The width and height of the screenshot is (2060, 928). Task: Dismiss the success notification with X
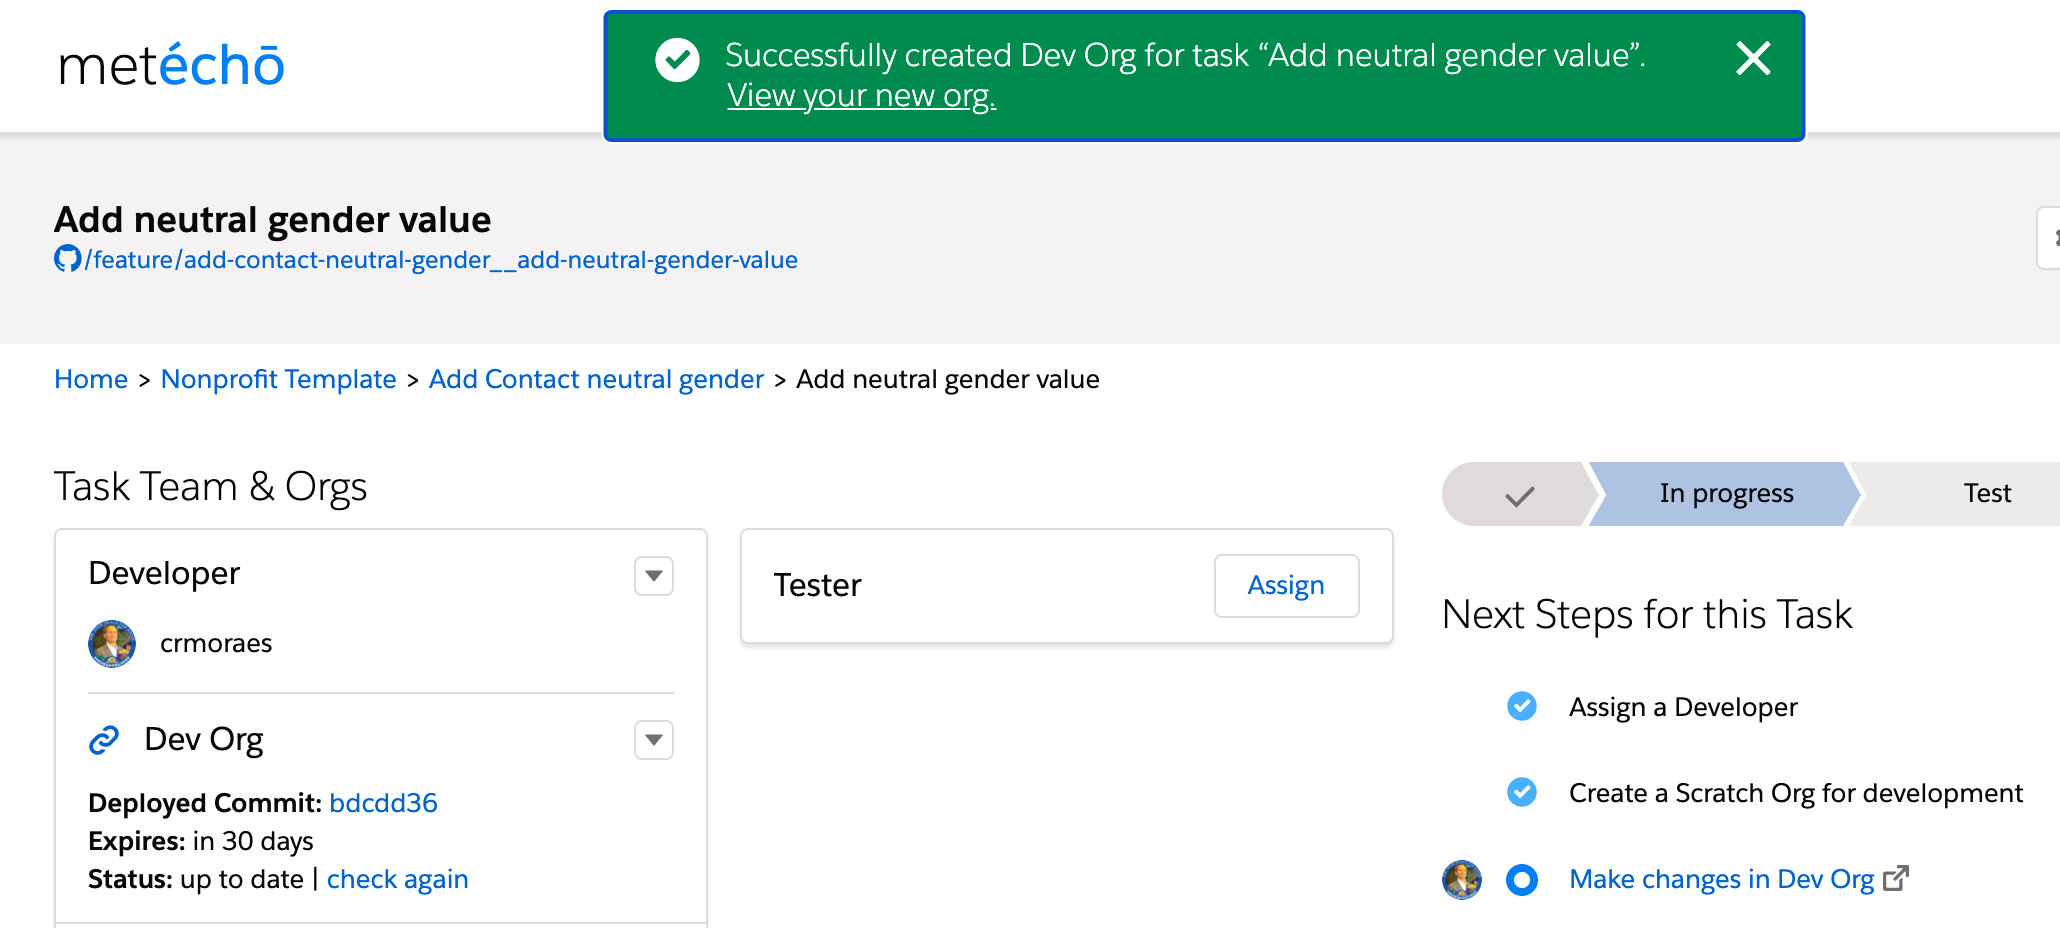(1753, 58)
